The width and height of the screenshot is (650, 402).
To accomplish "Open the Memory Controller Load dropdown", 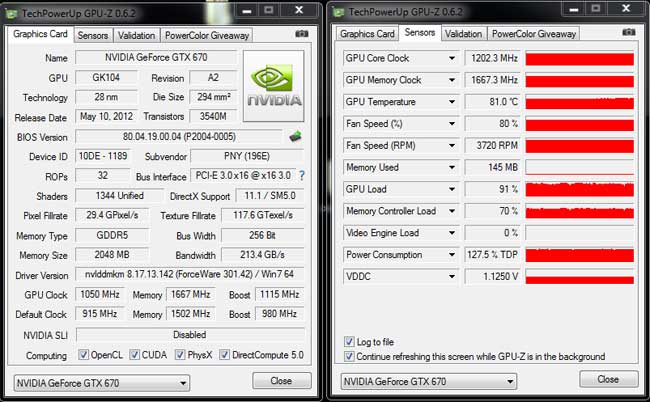I will tap(452, 211).
